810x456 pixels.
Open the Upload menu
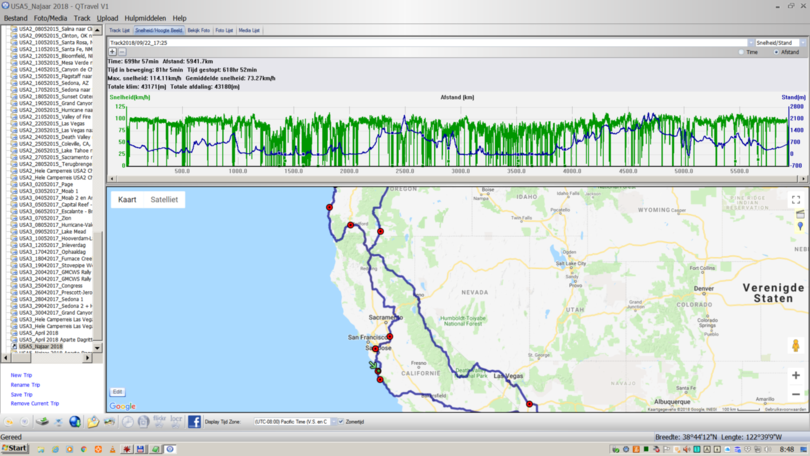107,18
